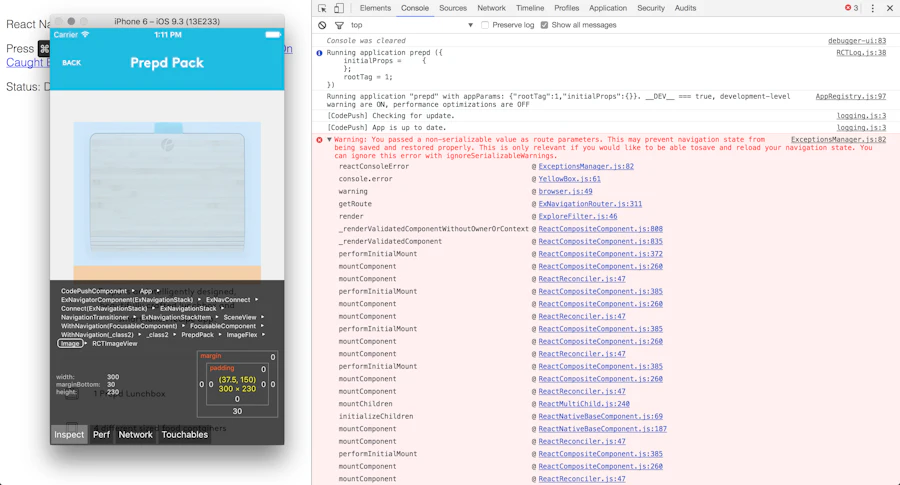Open ExploreFilter.js:46 stack link

click(x=578, y=216)
